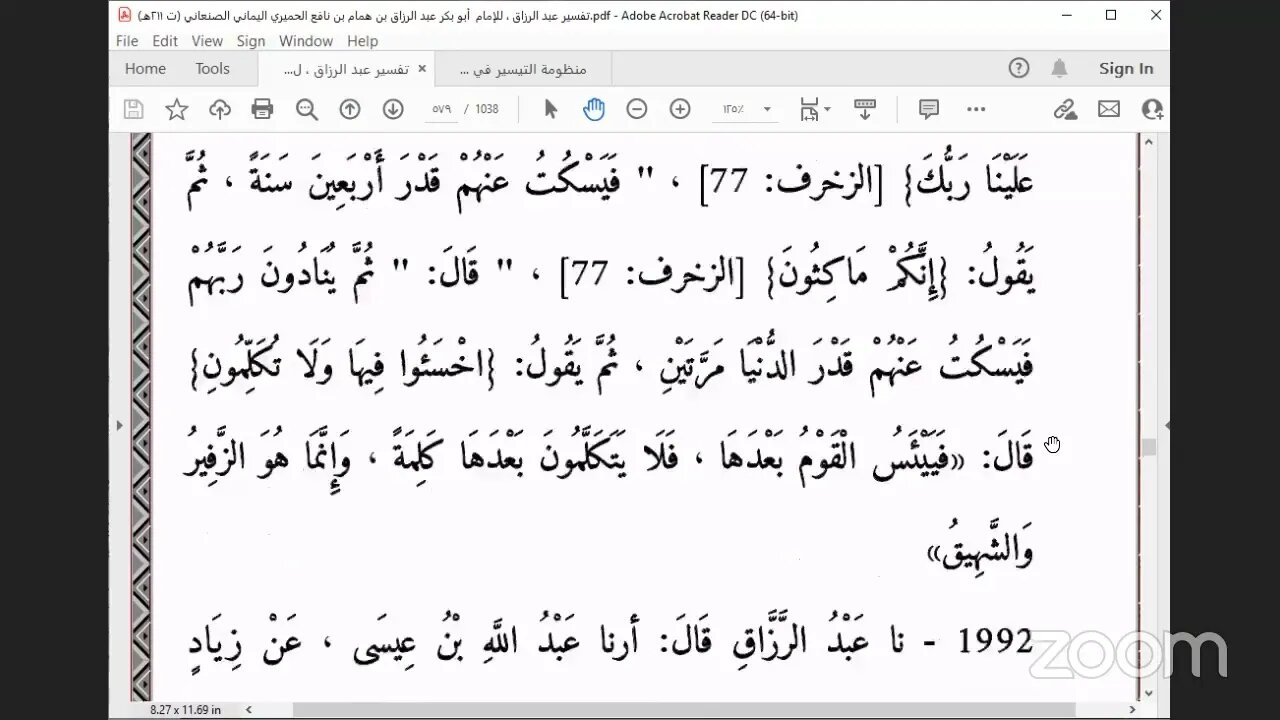Go to previous page arrow

click(x=349, y=109)
